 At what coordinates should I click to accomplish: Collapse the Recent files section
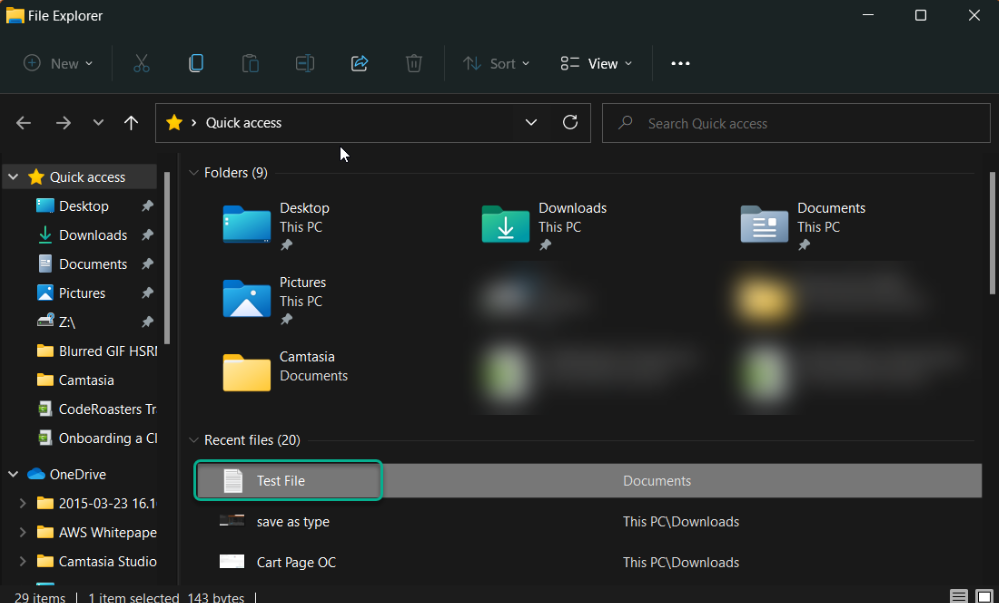[193, 440]
